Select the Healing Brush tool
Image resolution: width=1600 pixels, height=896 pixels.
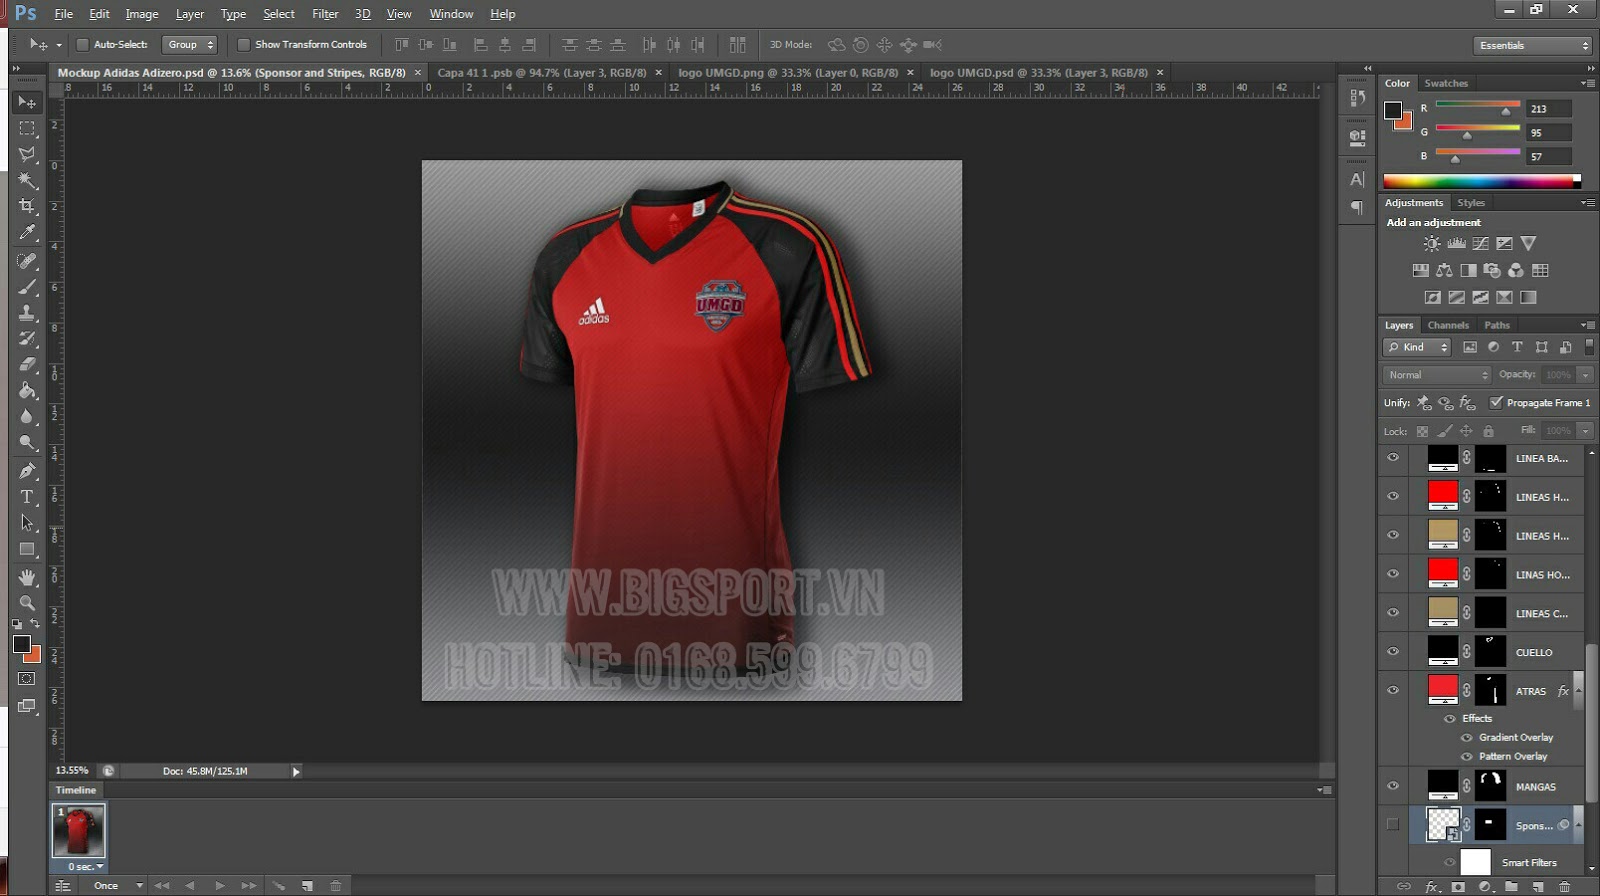27,261
